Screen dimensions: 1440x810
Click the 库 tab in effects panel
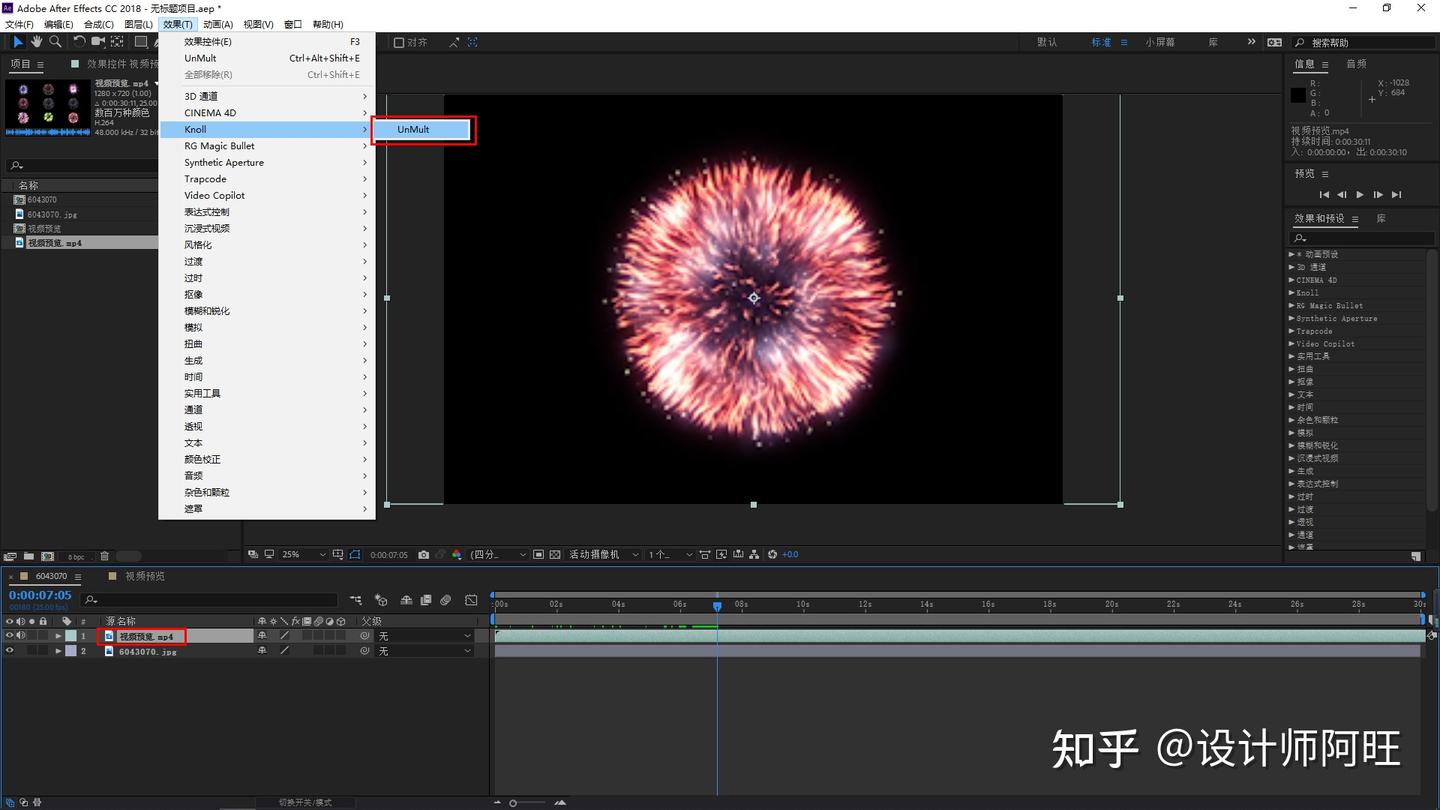(1381, 217)
